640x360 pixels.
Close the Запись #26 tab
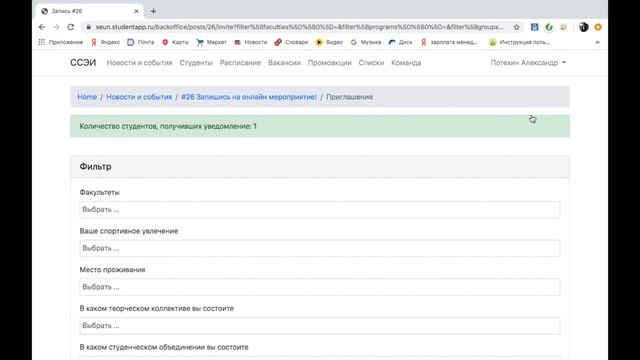[x=136, y=11]
